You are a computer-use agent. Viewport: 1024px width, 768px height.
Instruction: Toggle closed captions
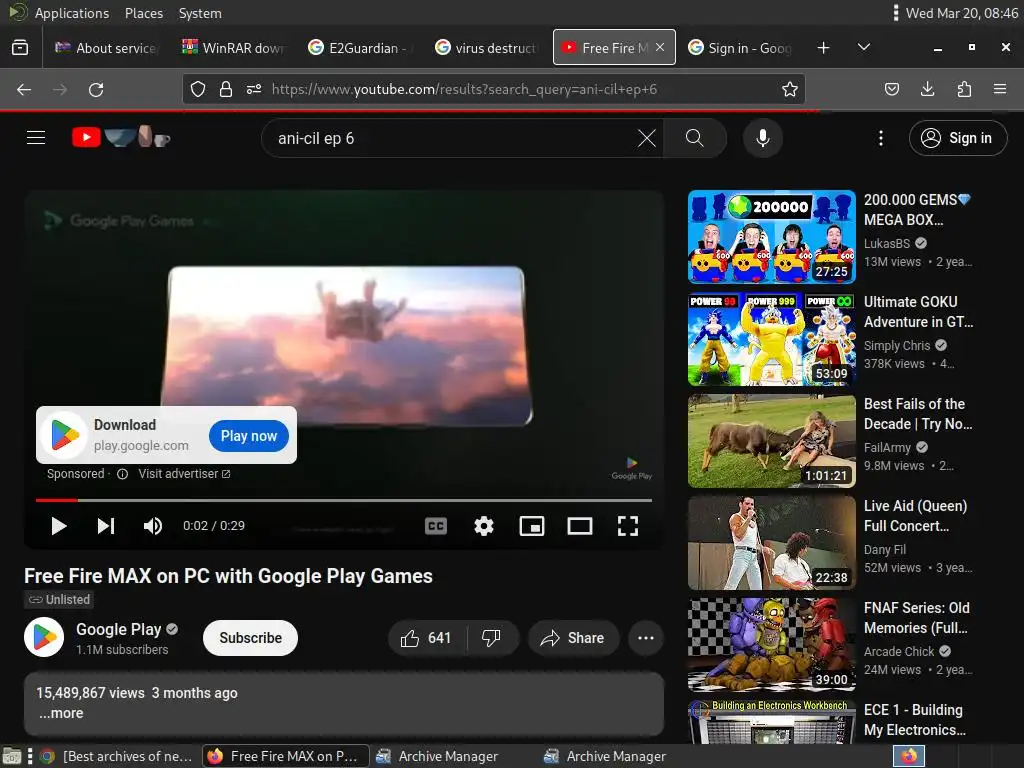(x=436, y=526)
